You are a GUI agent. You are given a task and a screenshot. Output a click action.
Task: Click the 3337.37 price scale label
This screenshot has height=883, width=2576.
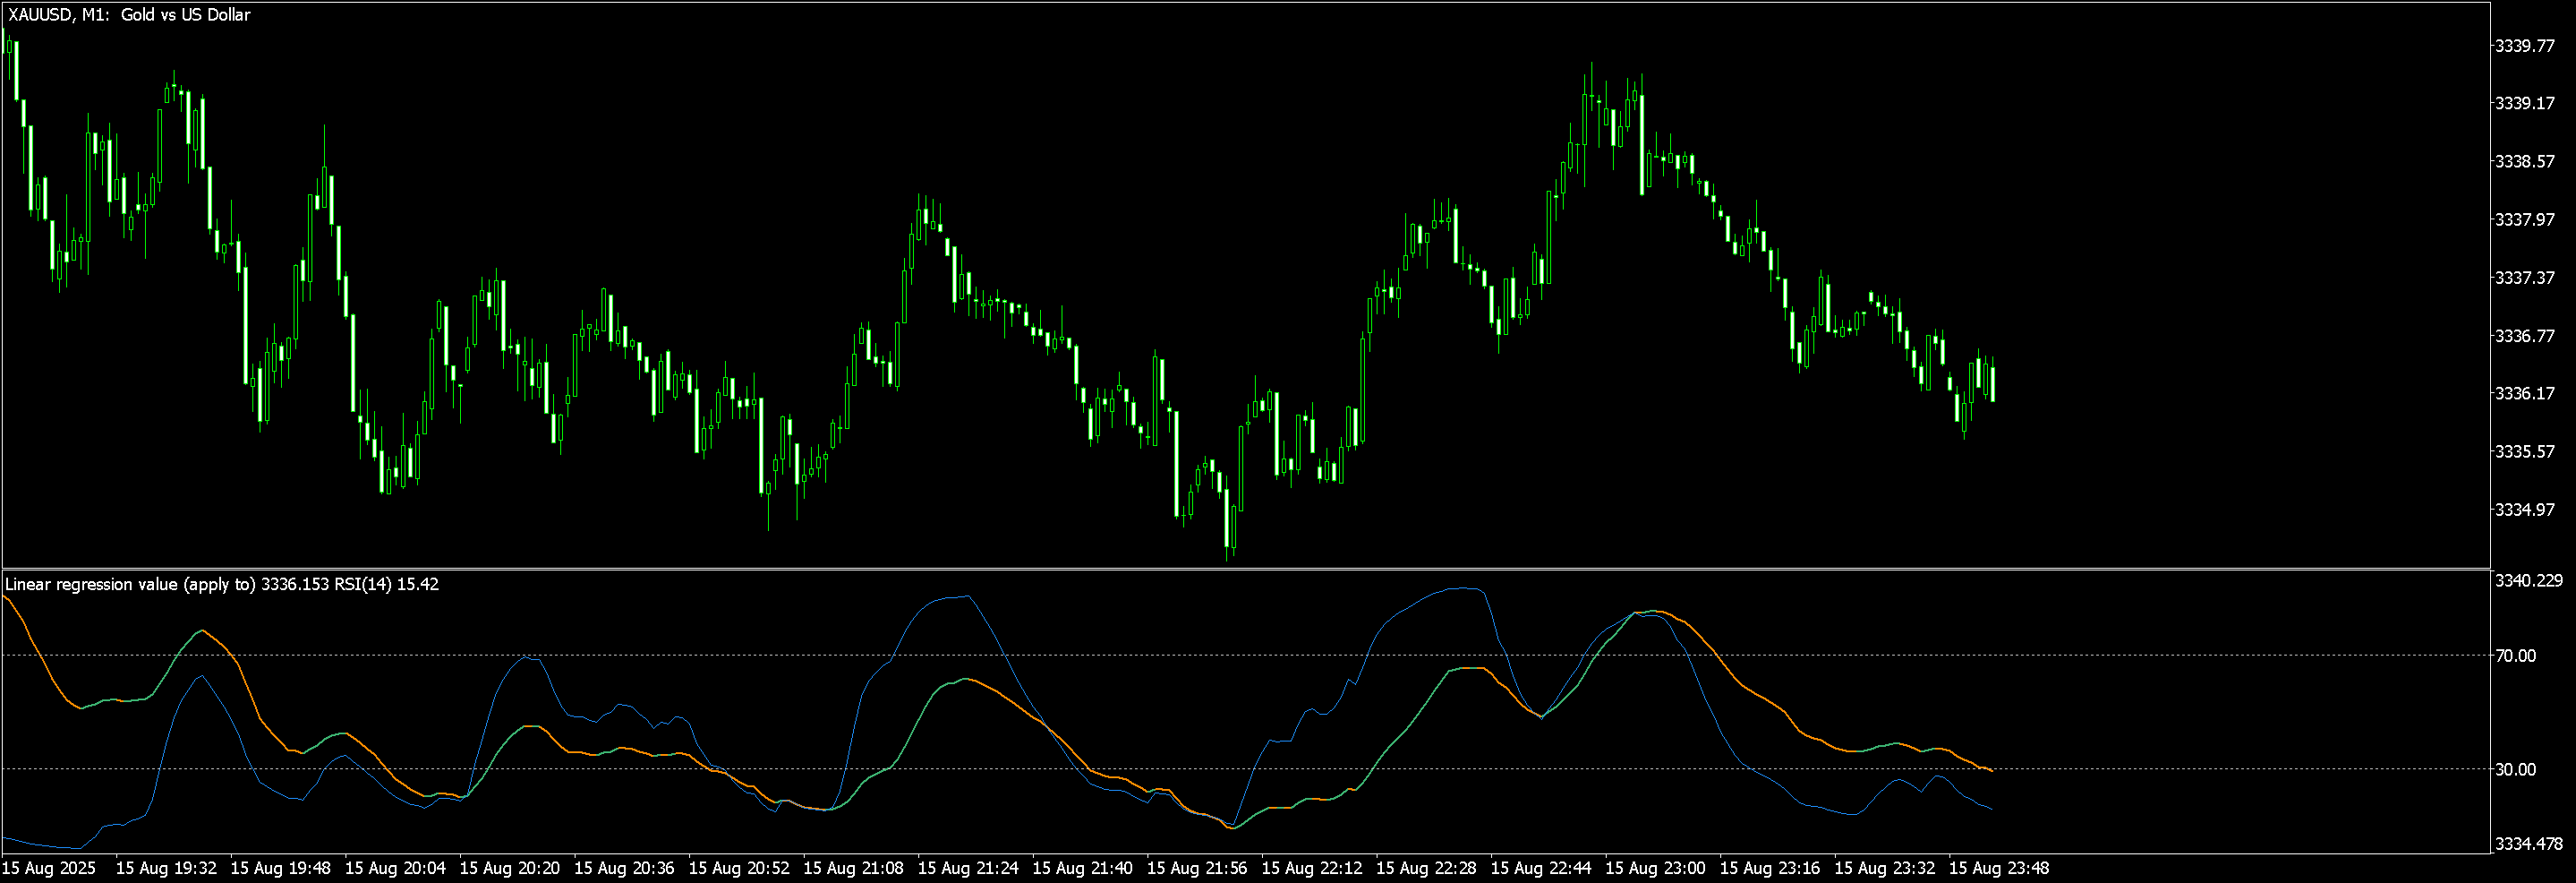tap(2525, 277)
